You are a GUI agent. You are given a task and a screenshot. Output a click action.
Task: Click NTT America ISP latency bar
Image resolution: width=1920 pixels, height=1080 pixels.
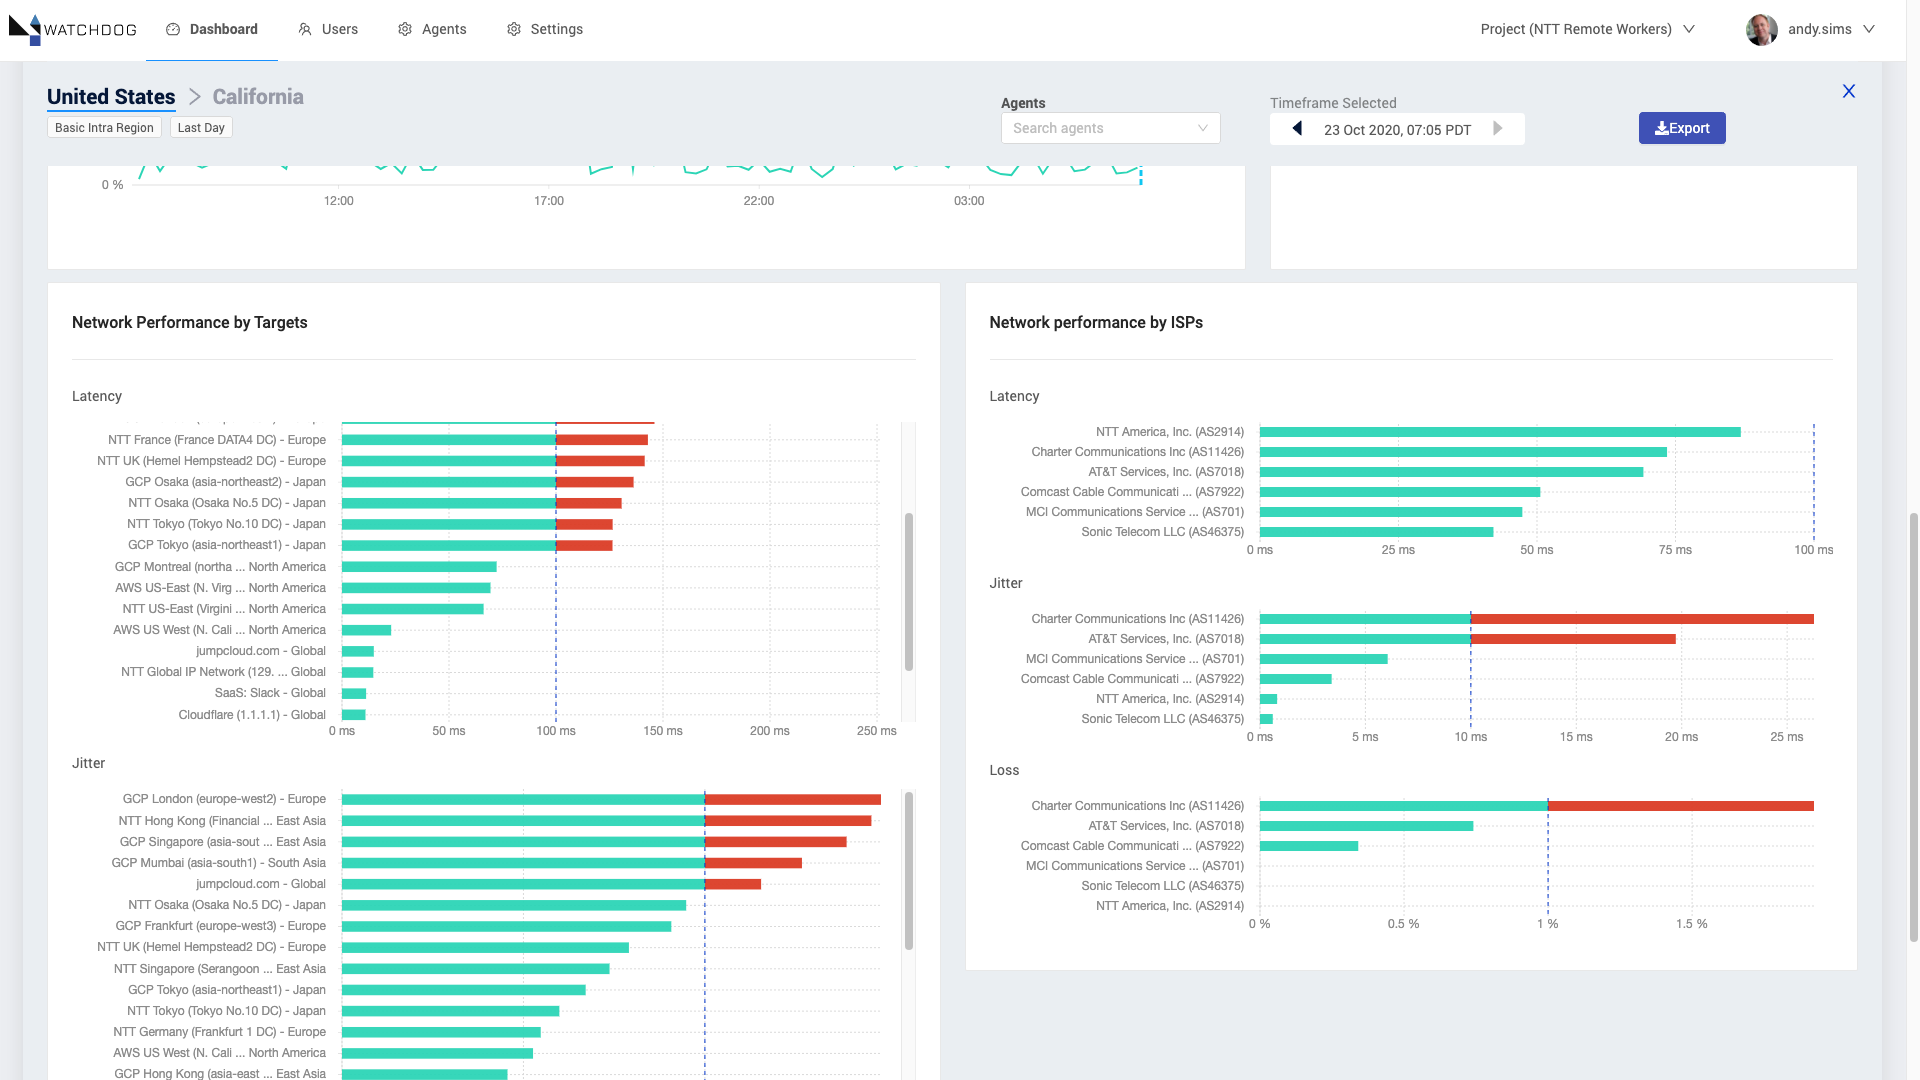click(1500, 432)
